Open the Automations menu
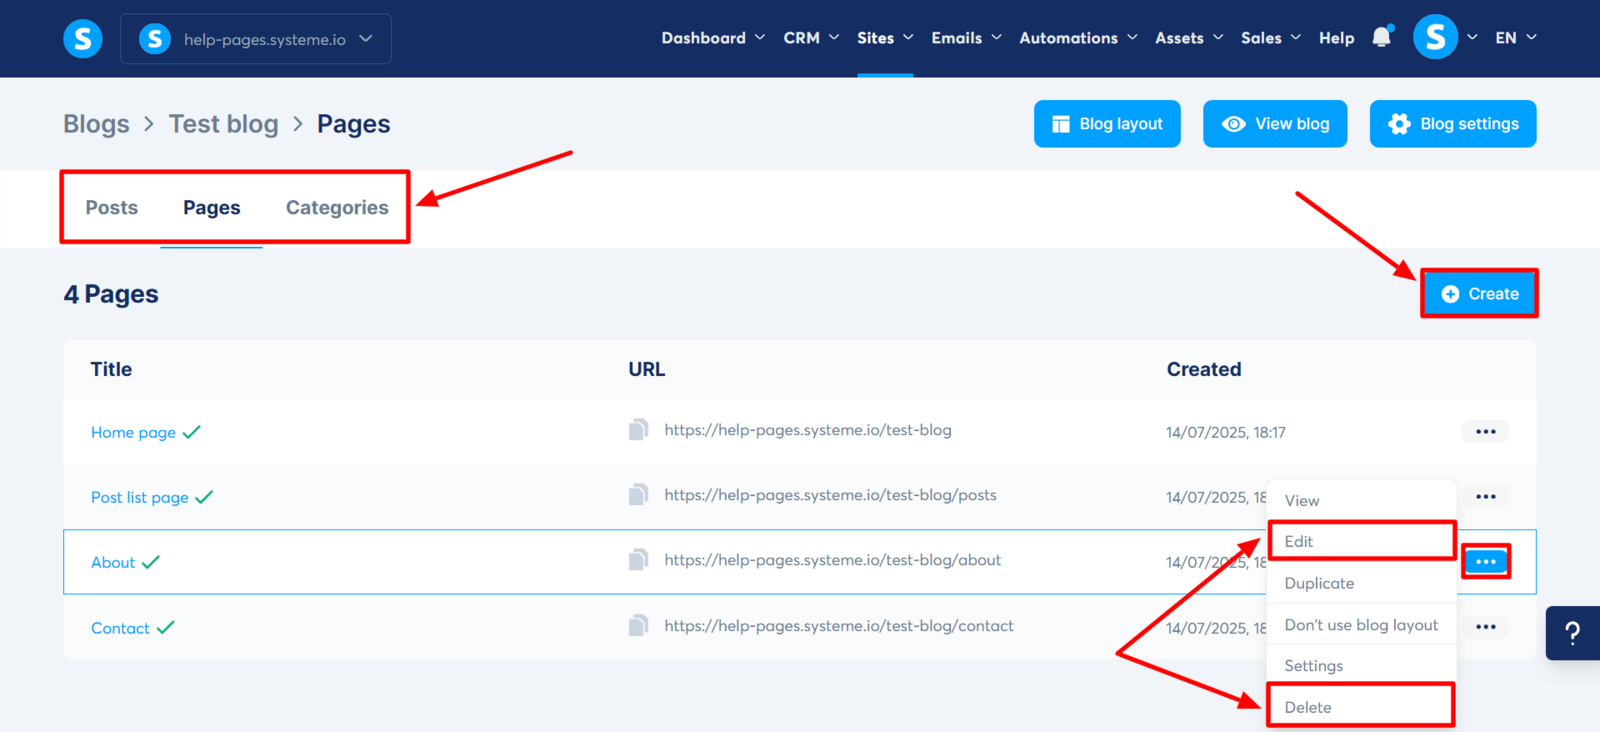The image size is (1600, 732). 1078,38
